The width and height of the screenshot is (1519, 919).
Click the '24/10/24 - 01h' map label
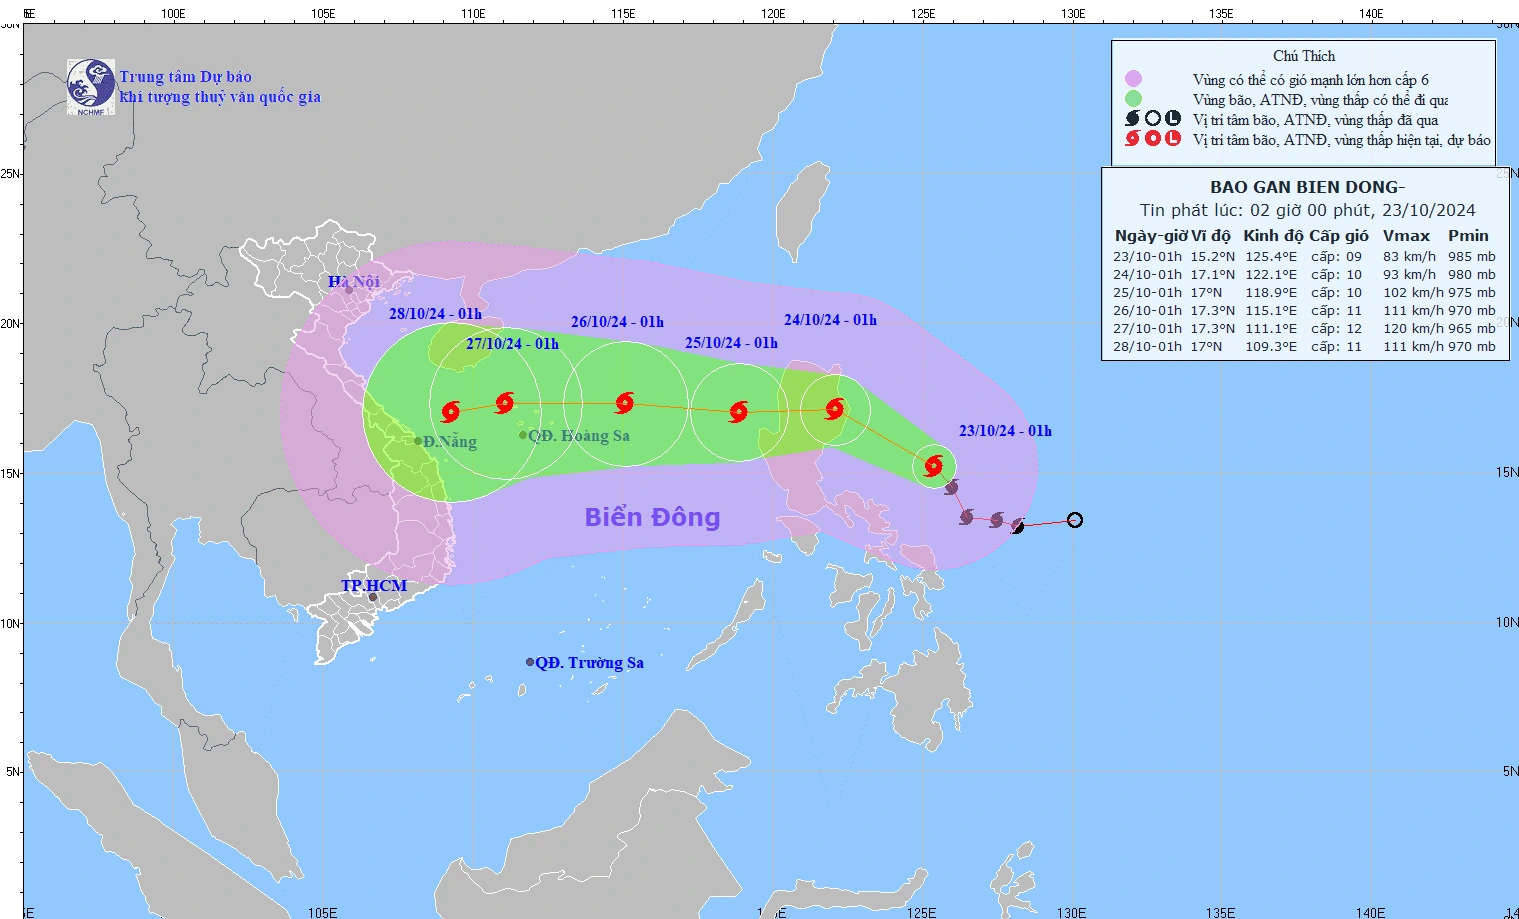pyautogui.click(x=830, y=320)
